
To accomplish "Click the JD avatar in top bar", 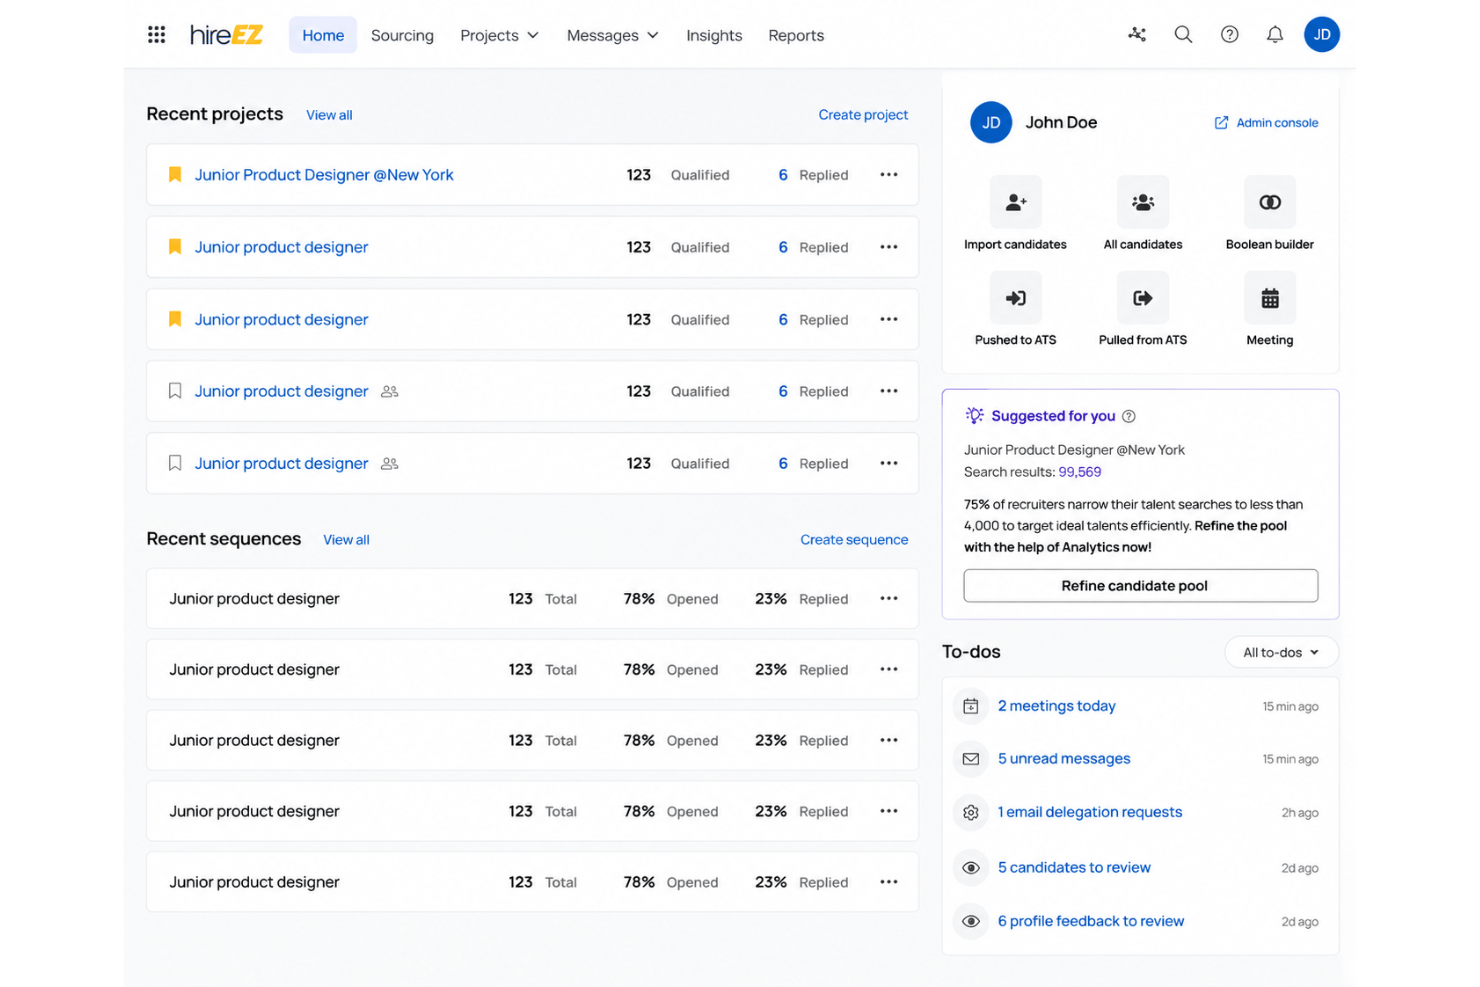I will (1321, 35).
